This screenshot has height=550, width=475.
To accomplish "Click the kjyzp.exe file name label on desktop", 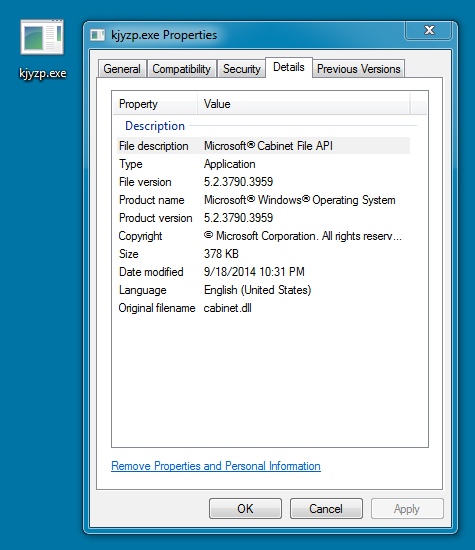I will point(42,73).
